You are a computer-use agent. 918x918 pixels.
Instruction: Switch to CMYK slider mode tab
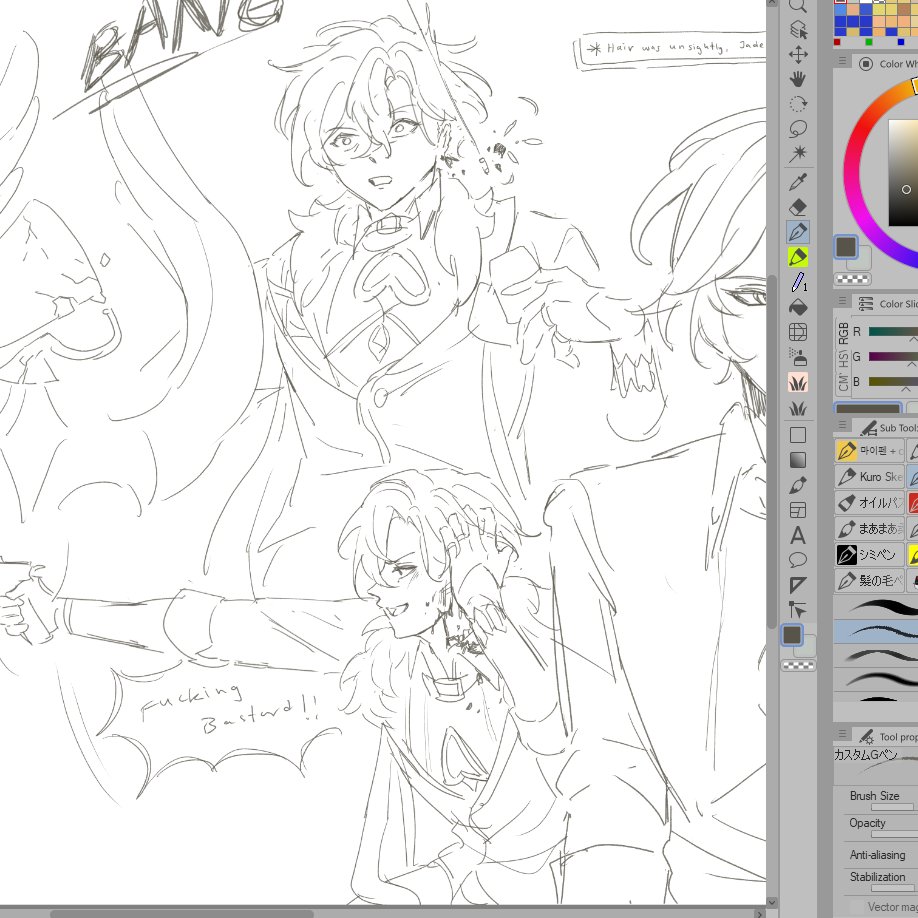tap(843, 381)
